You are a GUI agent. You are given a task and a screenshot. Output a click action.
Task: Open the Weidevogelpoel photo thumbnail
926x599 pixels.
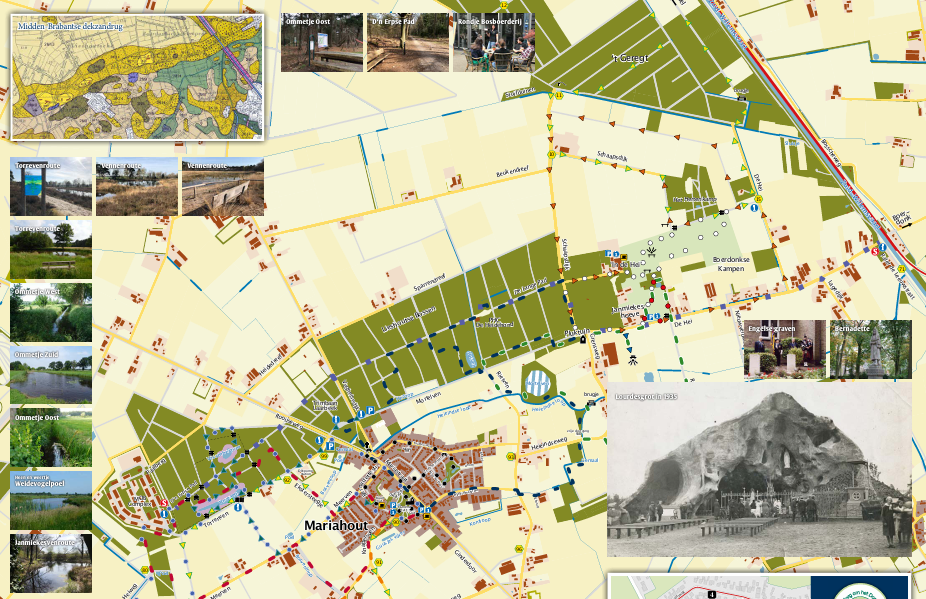pyautogui.click(x=51, y=500)
